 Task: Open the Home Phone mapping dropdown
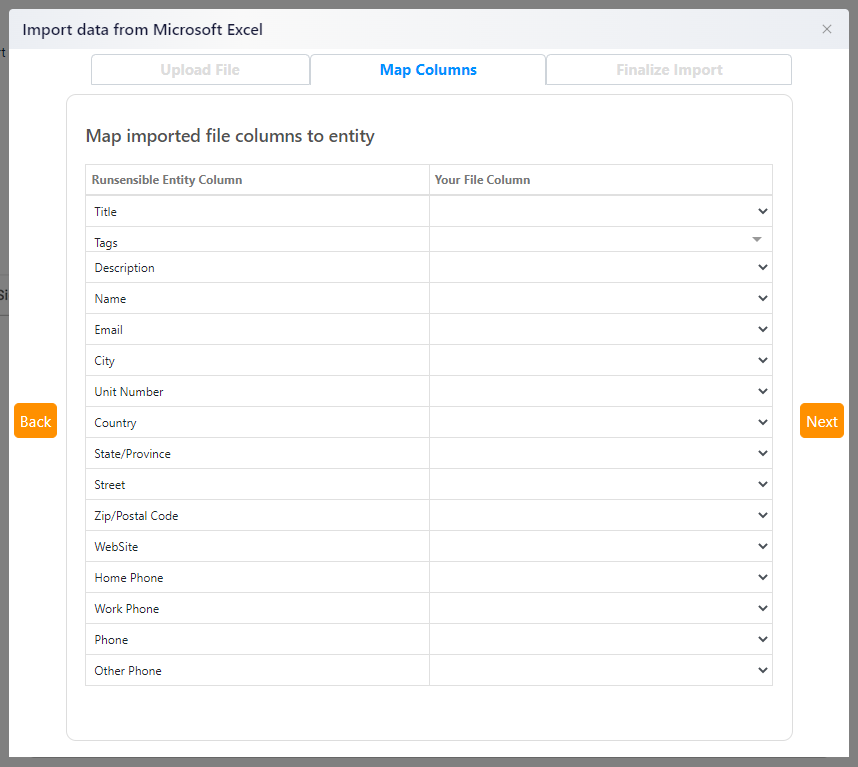[601, 577]
